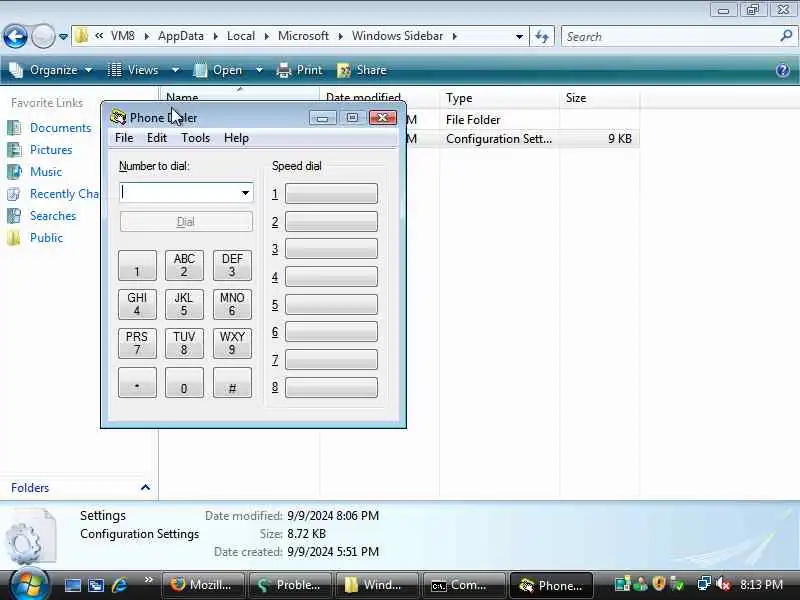Image resolution: width=800 pixels, height=600 pixels.
Task: Click Speed dial button 1
Action: pos(331,193)
